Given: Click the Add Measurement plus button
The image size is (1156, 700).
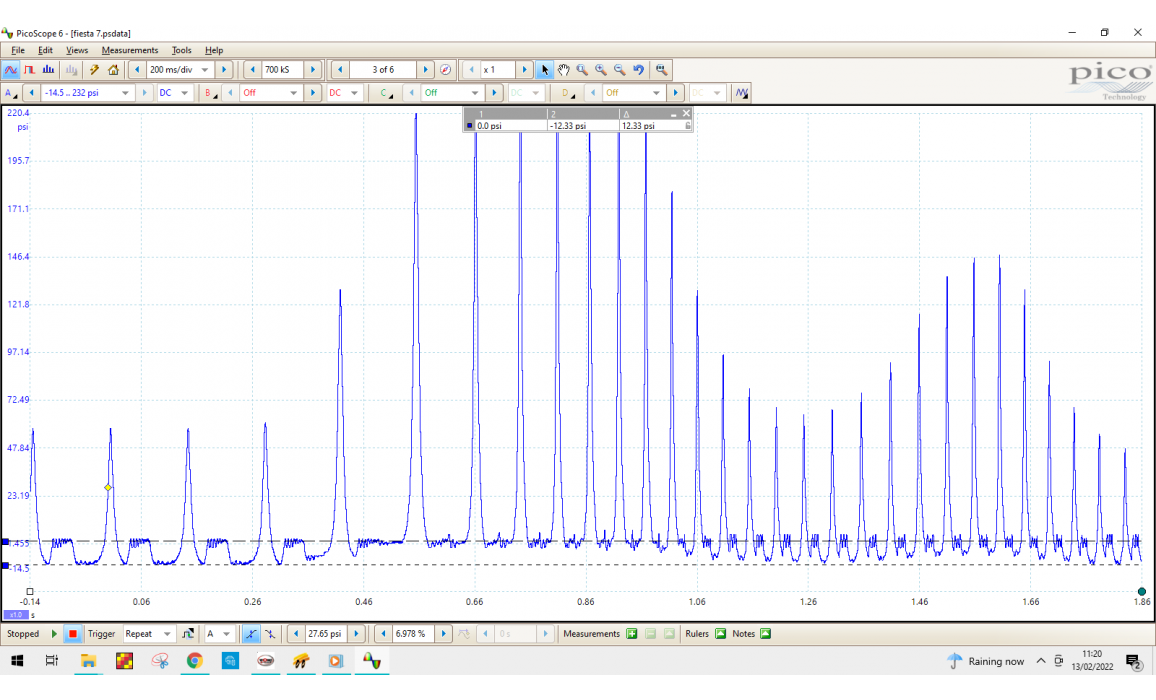Looking at the screenshot, I should (x=631, y=634).
